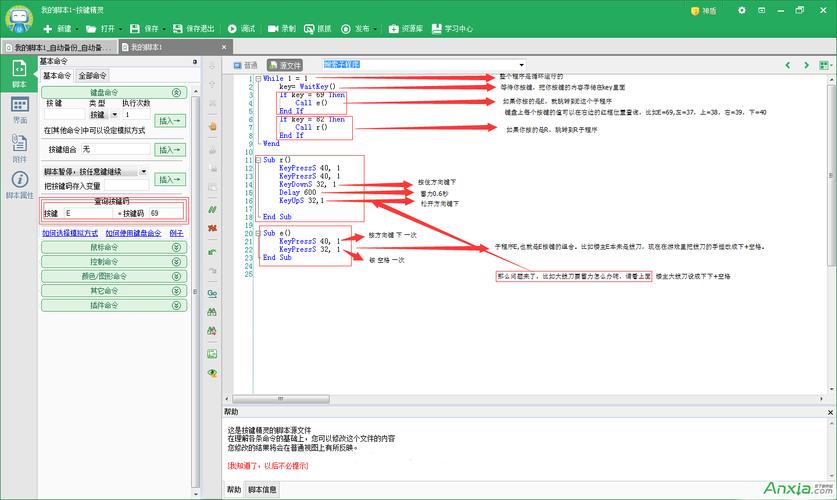Open the dropdown arrow next to 打开
Viewport: 837px width, 500px height.
coord(120,29)
